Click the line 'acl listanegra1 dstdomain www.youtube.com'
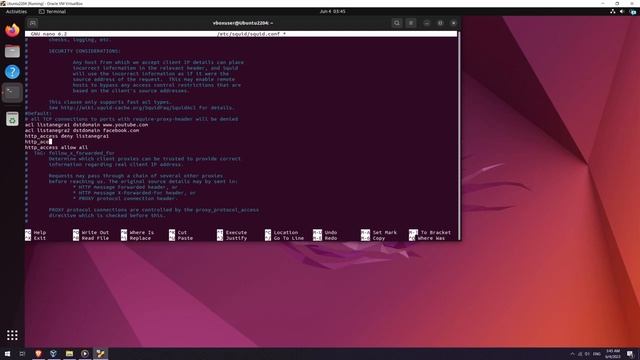The width and height of the screenshot is (640, 360). (87, 124)
